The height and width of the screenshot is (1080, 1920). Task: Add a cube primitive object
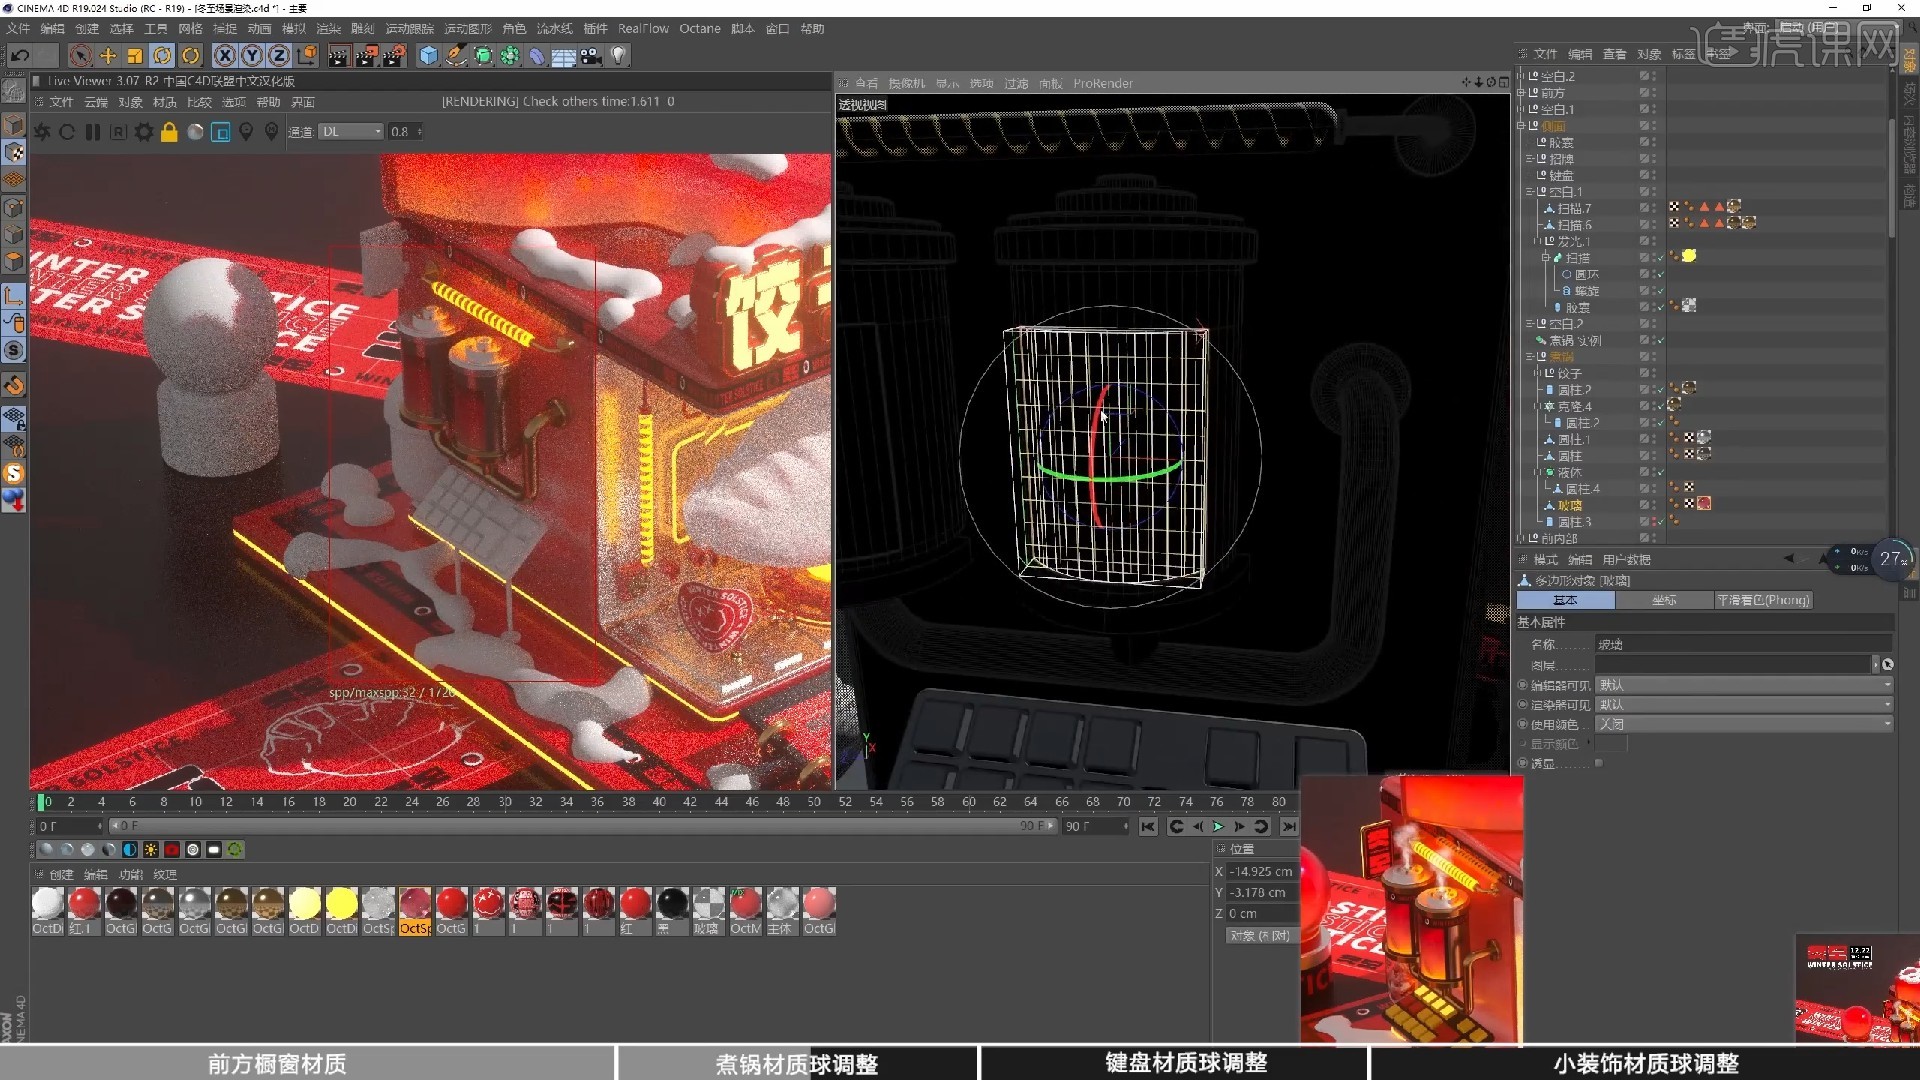pos(429,56)
